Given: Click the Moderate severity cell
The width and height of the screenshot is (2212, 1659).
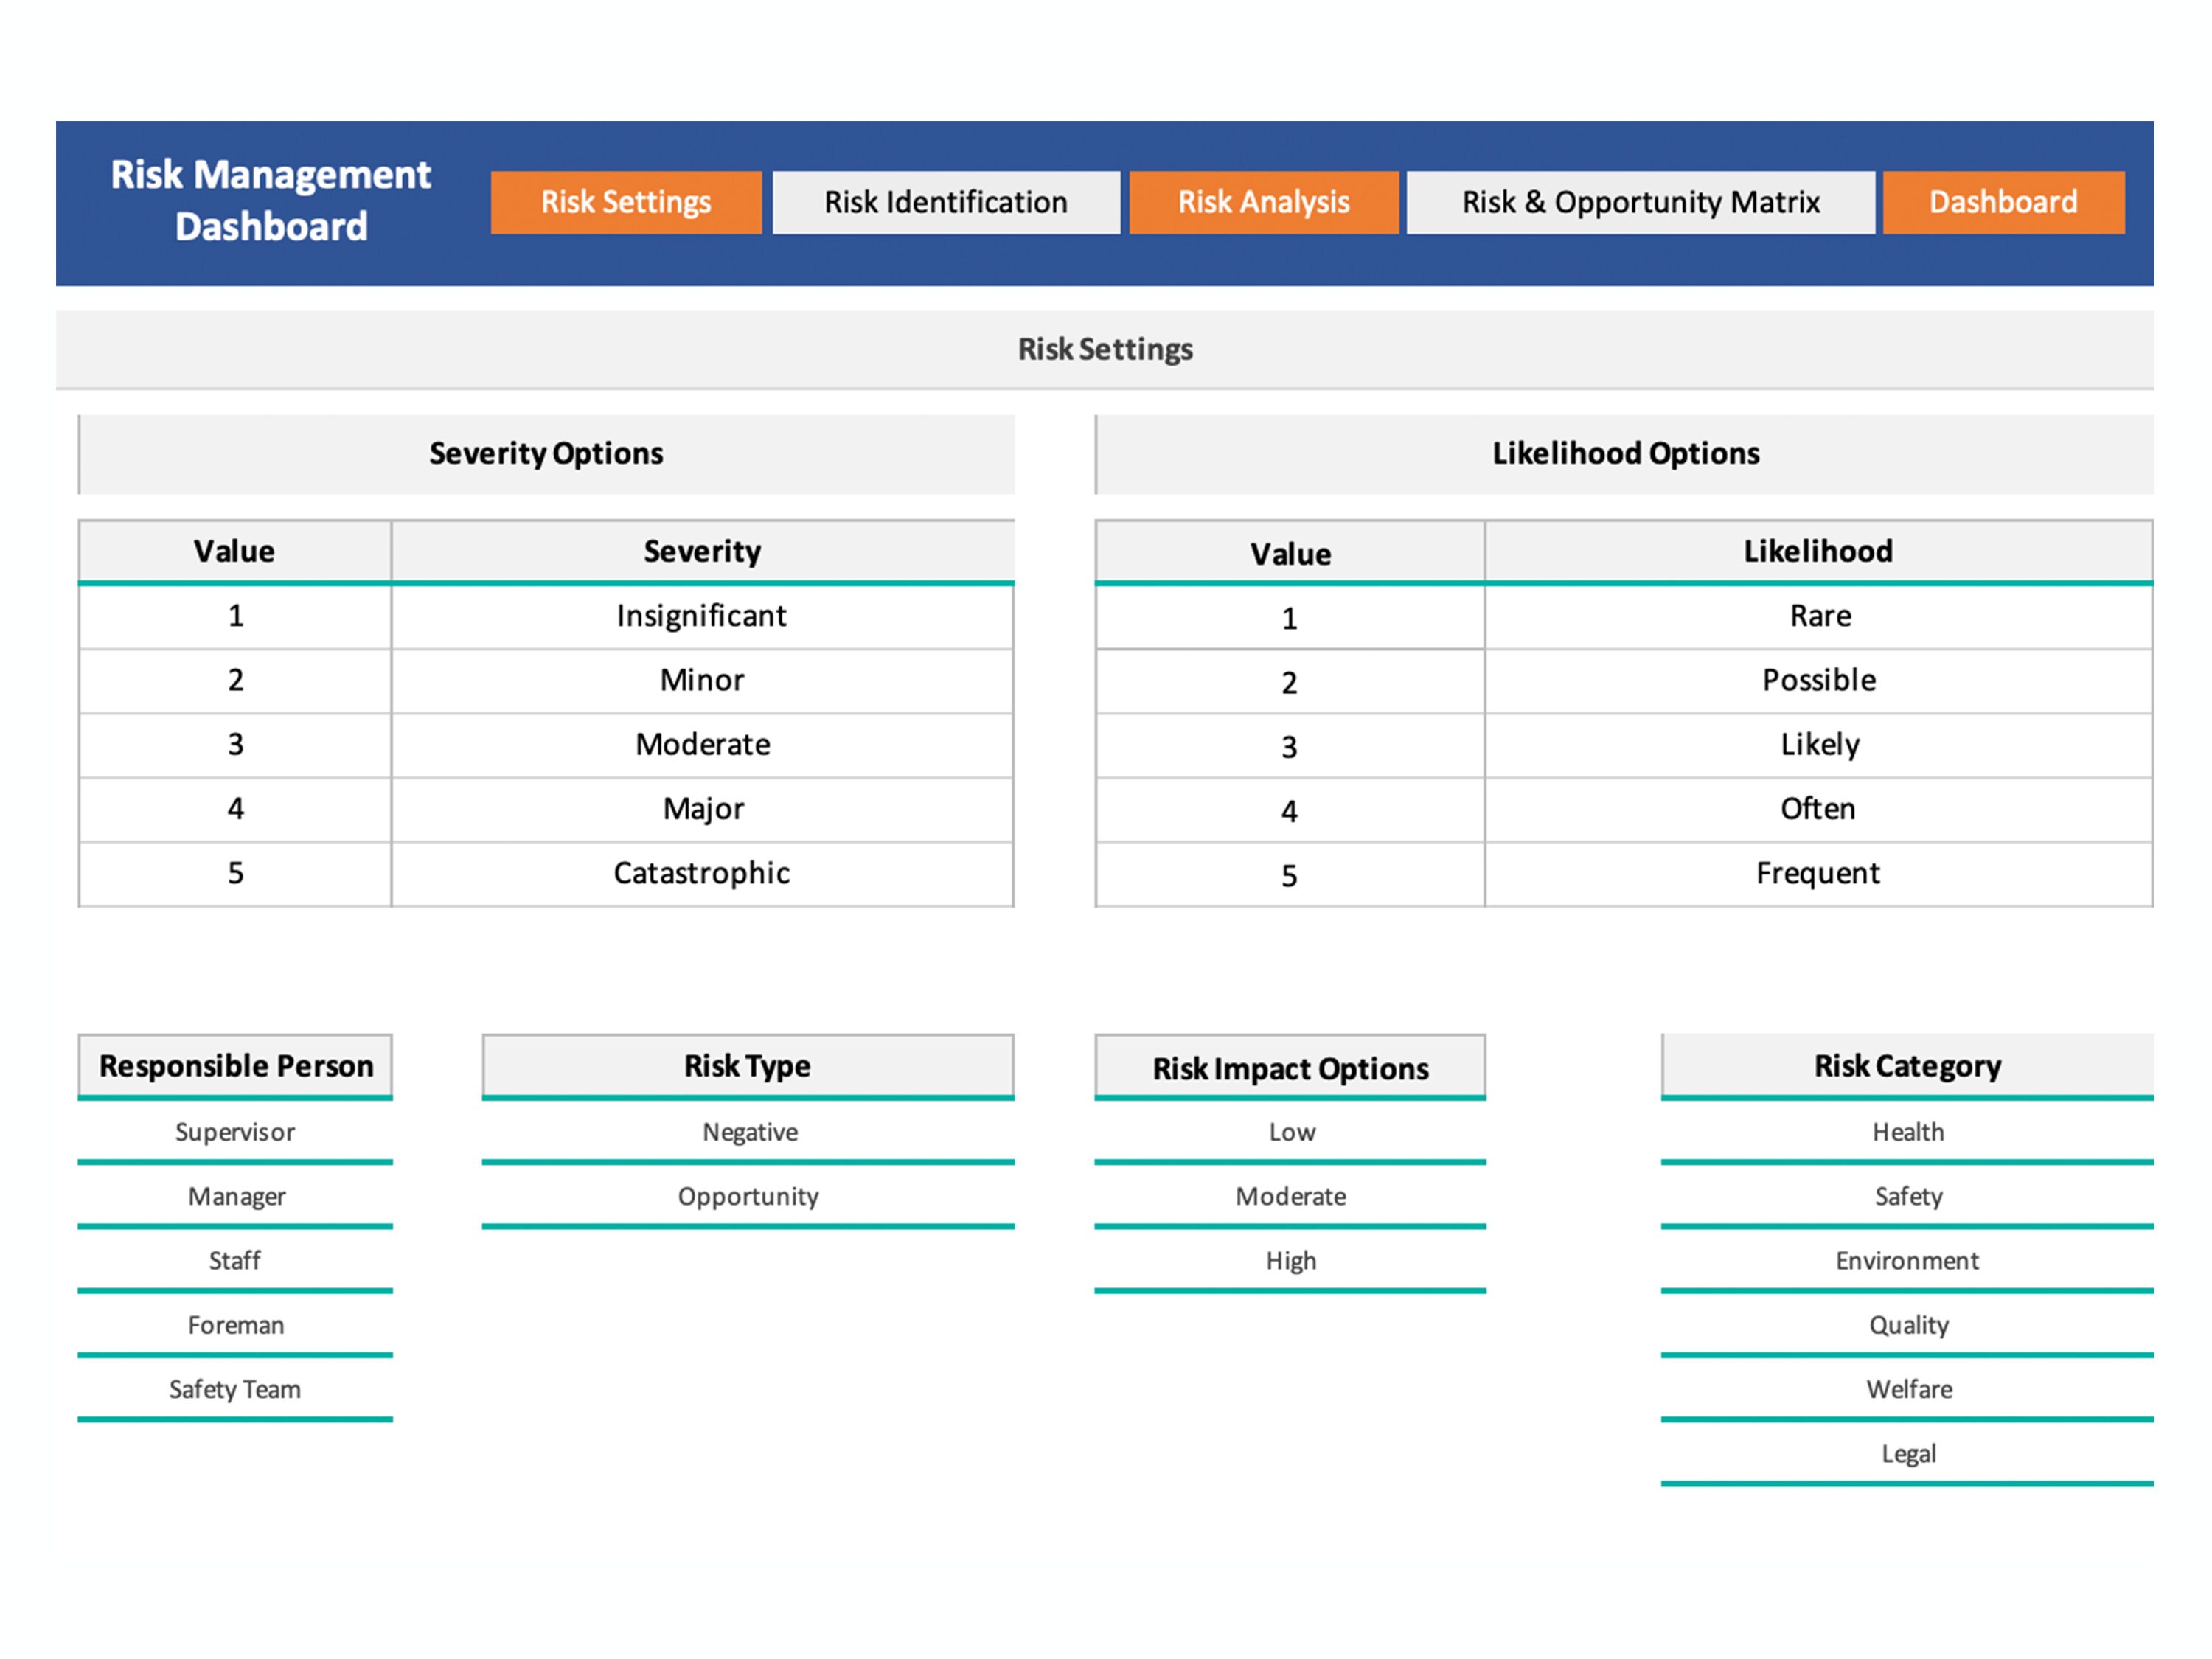Looking at the screenshot, I should point(700,744).
